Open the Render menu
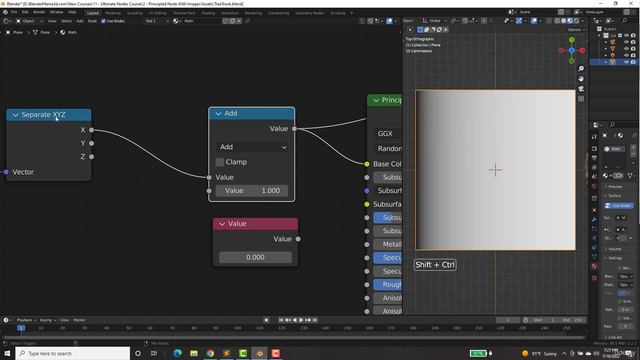 [39, 12]
